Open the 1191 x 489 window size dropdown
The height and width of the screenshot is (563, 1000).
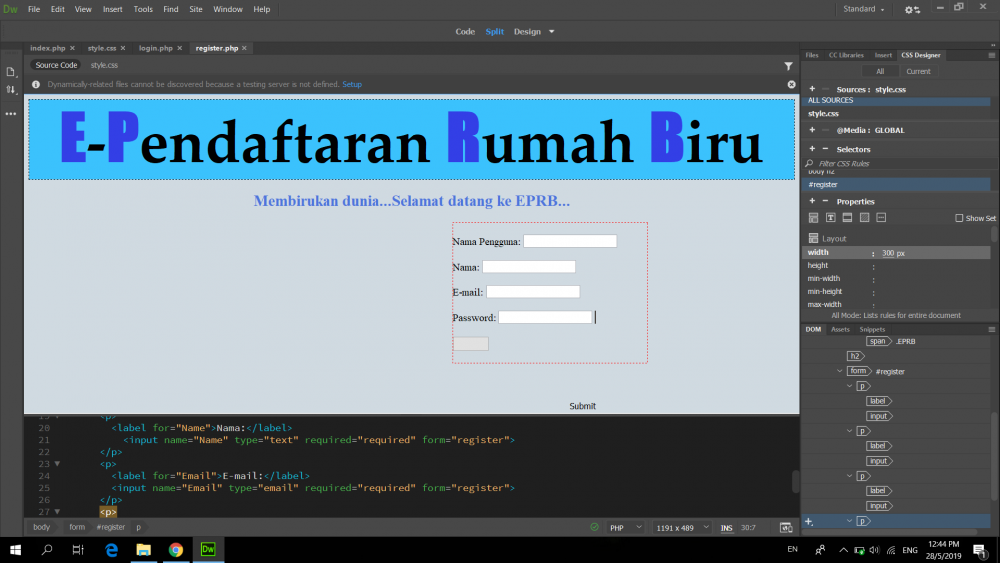[682, 528]
